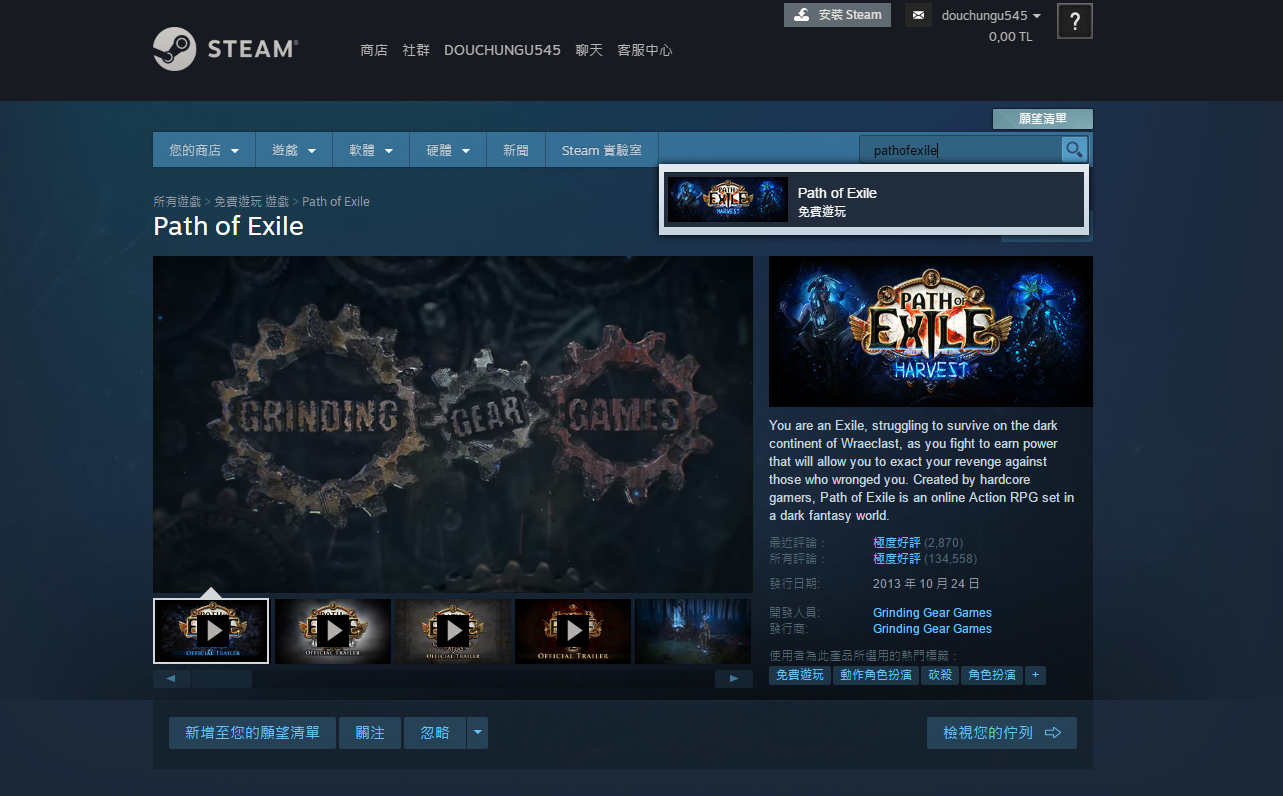The height and width of the screenshot is (796, 1283).
Task: Open the Steam 實驗室 tab
Action: click(x=602, y=150)
